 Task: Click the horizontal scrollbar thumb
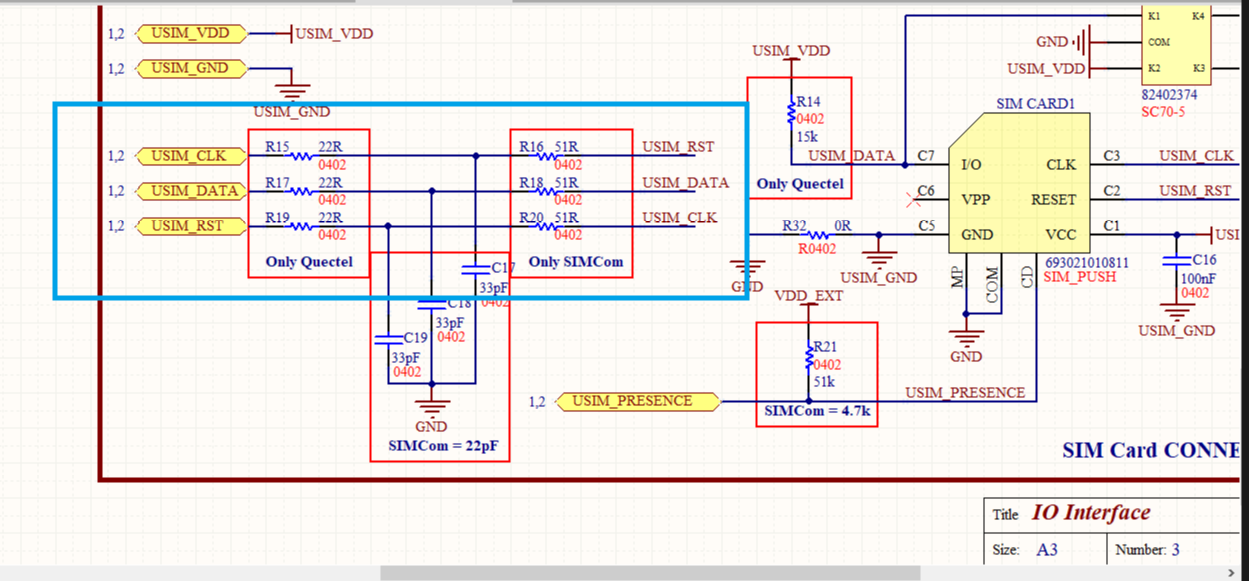click(x=649, y=573)
